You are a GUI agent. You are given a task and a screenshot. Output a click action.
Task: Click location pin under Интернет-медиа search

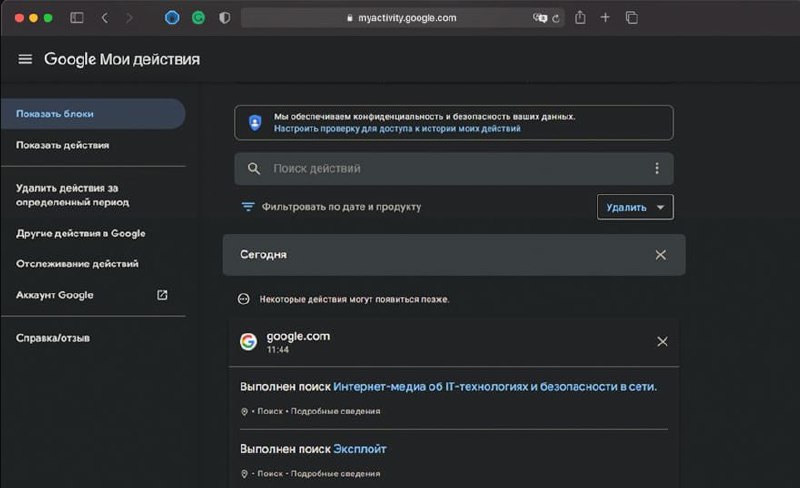[244, 411]
